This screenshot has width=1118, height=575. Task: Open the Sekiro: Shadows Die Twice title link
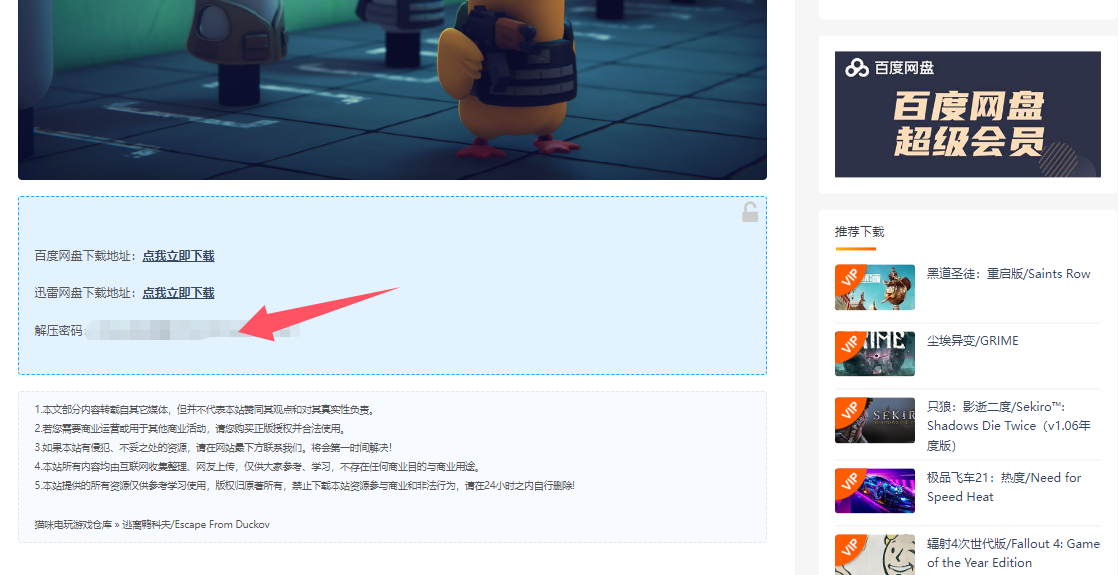1008,426
